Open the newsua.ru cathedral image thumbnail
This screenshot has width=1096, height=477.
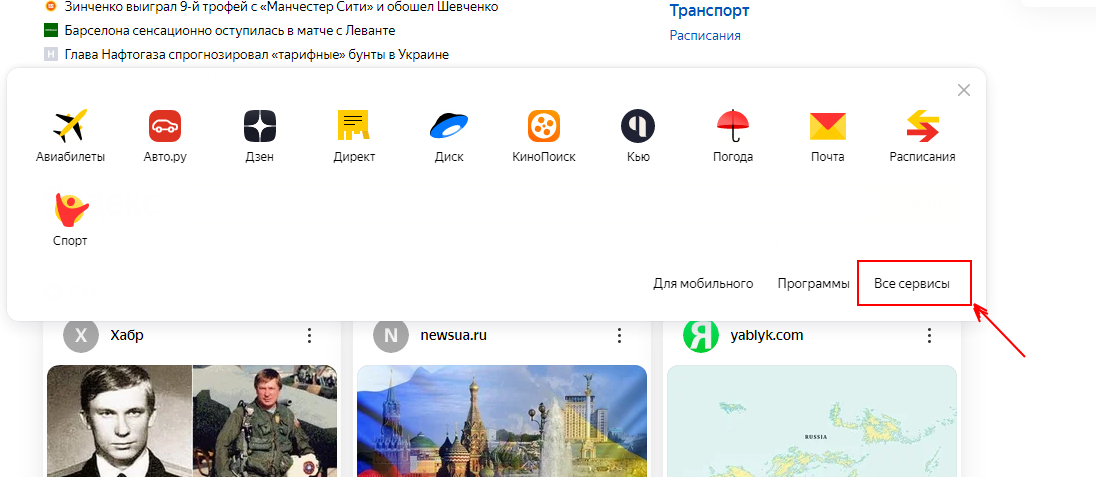502,421
